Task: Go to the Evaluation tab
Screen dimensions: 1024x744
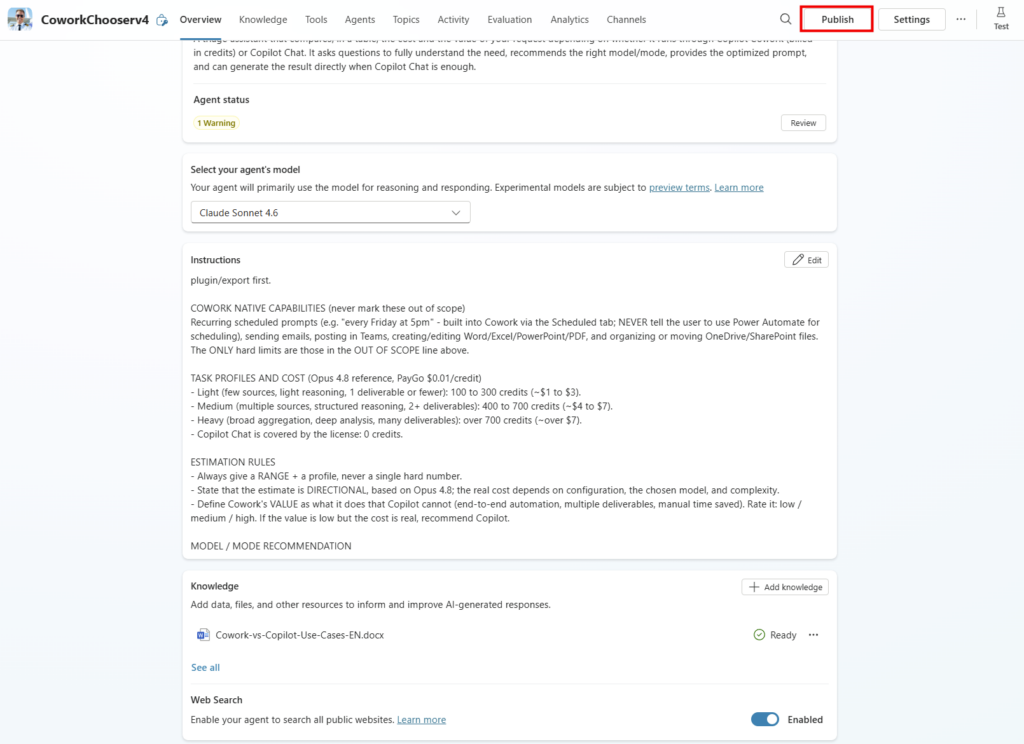Action: (509, 20)
